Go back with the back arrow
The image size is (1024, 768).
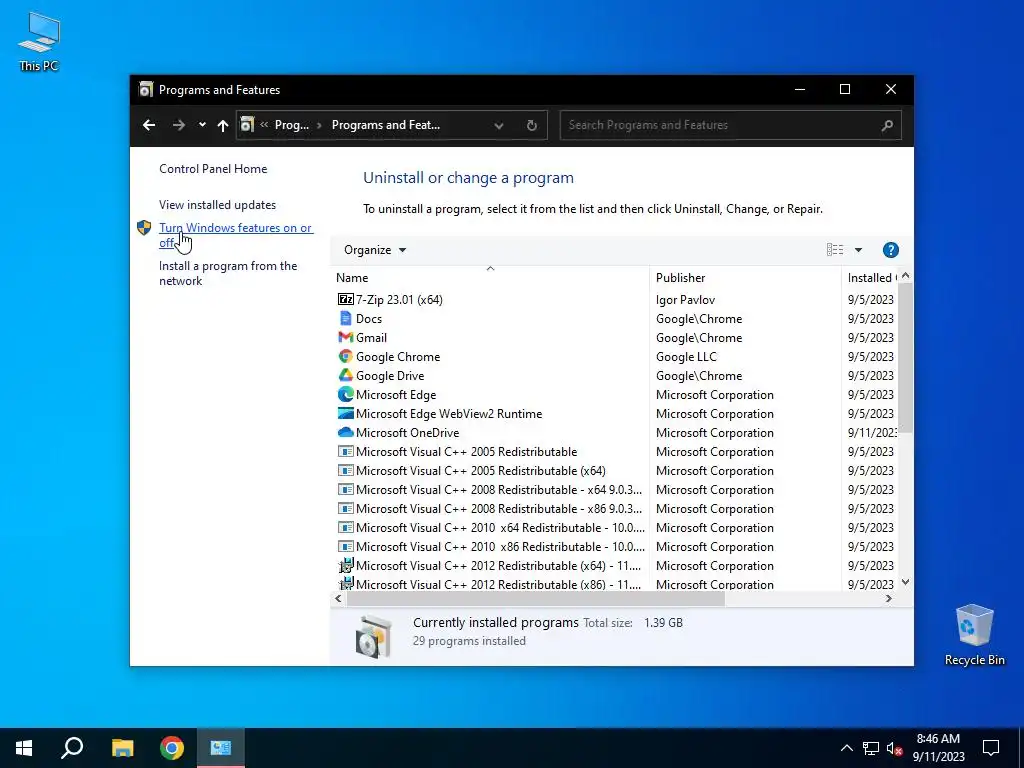149,125
